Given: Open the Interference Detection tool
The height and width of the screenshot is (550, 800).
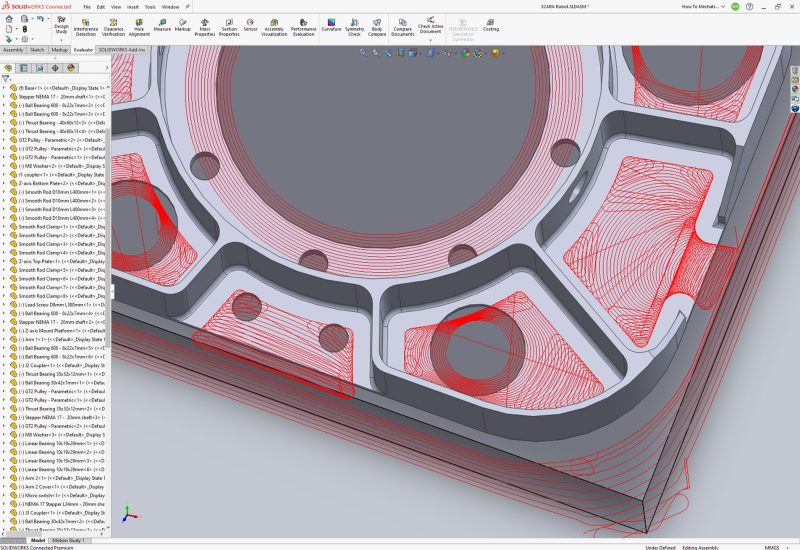Looking at the screenshot, I should click(85, 27).
